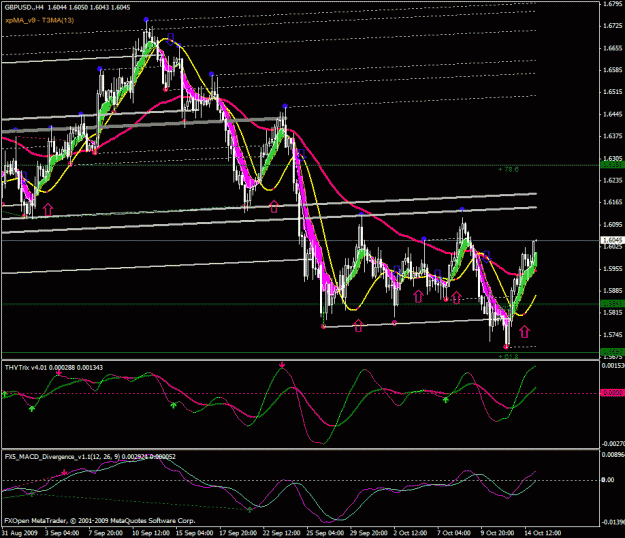
Task: Click the blue dot at the chart's highest peak
Action: 146,20
